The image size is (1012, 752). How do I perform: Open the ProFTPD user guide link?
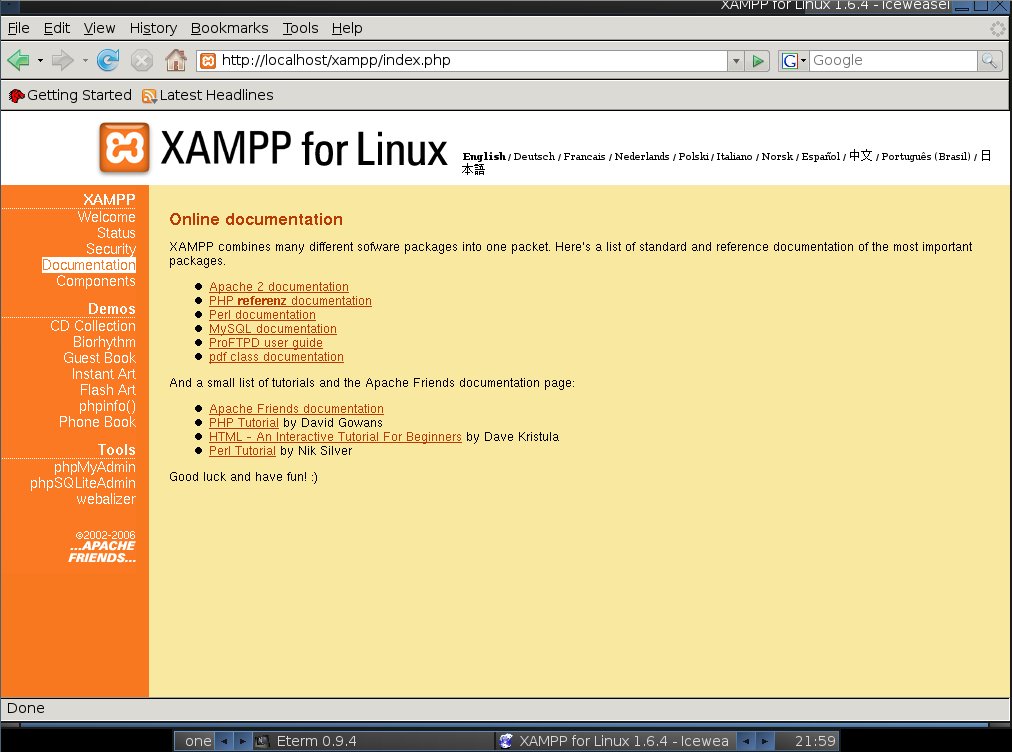(266, 343)
